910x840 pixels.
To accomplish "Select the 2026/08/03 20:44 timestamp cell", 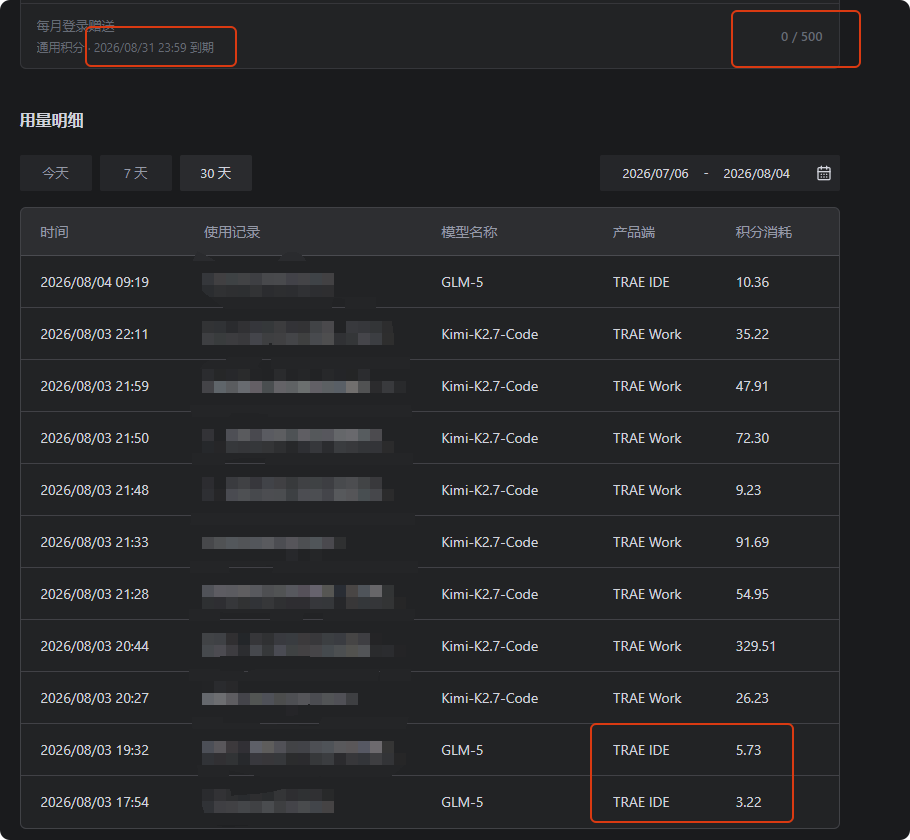I will [x=95, y=646].
